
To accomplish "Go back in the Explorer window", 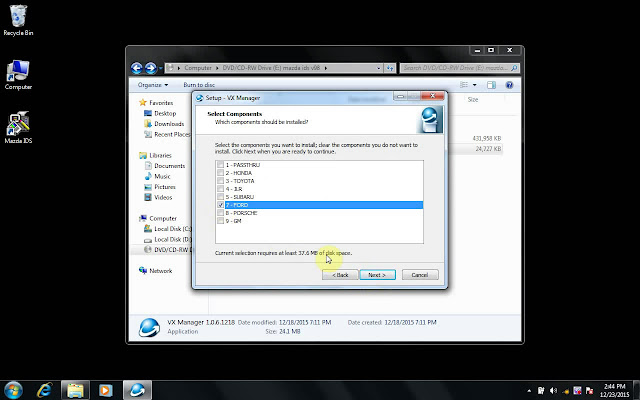I will point(137,68).
